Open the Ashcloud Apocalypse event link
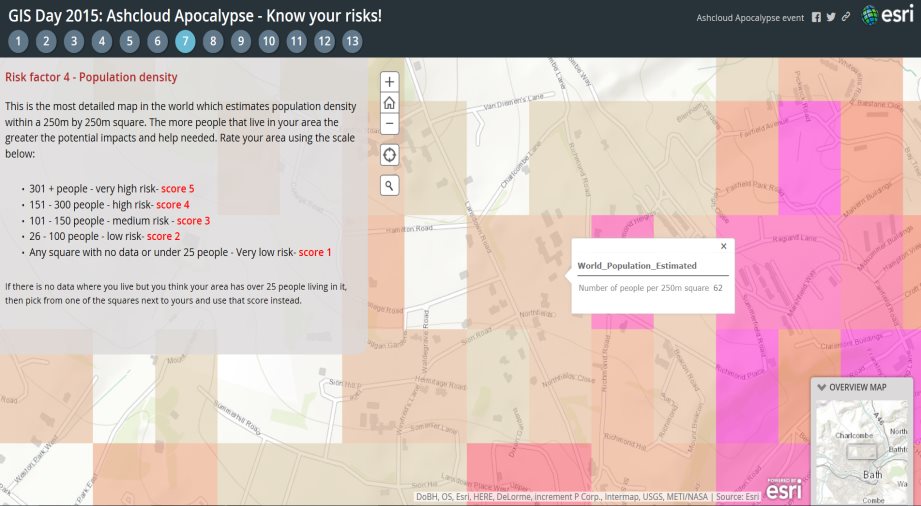The height and width of the screenshot is (506, 921). pyautogui.click(x=750, y=17)
